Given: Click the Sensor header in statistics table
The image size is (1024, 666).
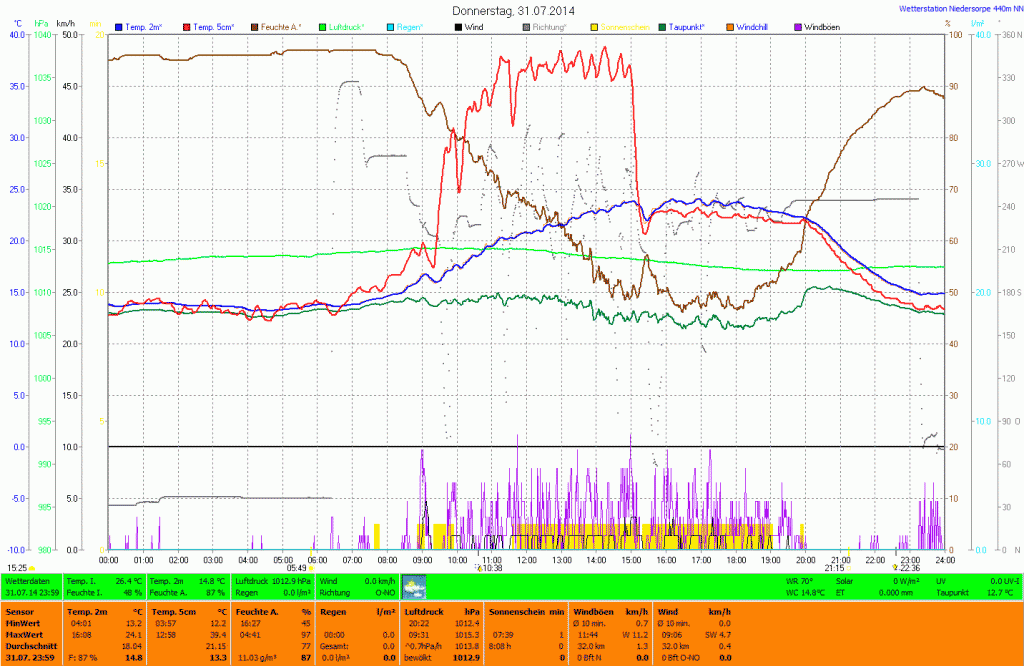Looking at the screenshot, I should point(19,610).
